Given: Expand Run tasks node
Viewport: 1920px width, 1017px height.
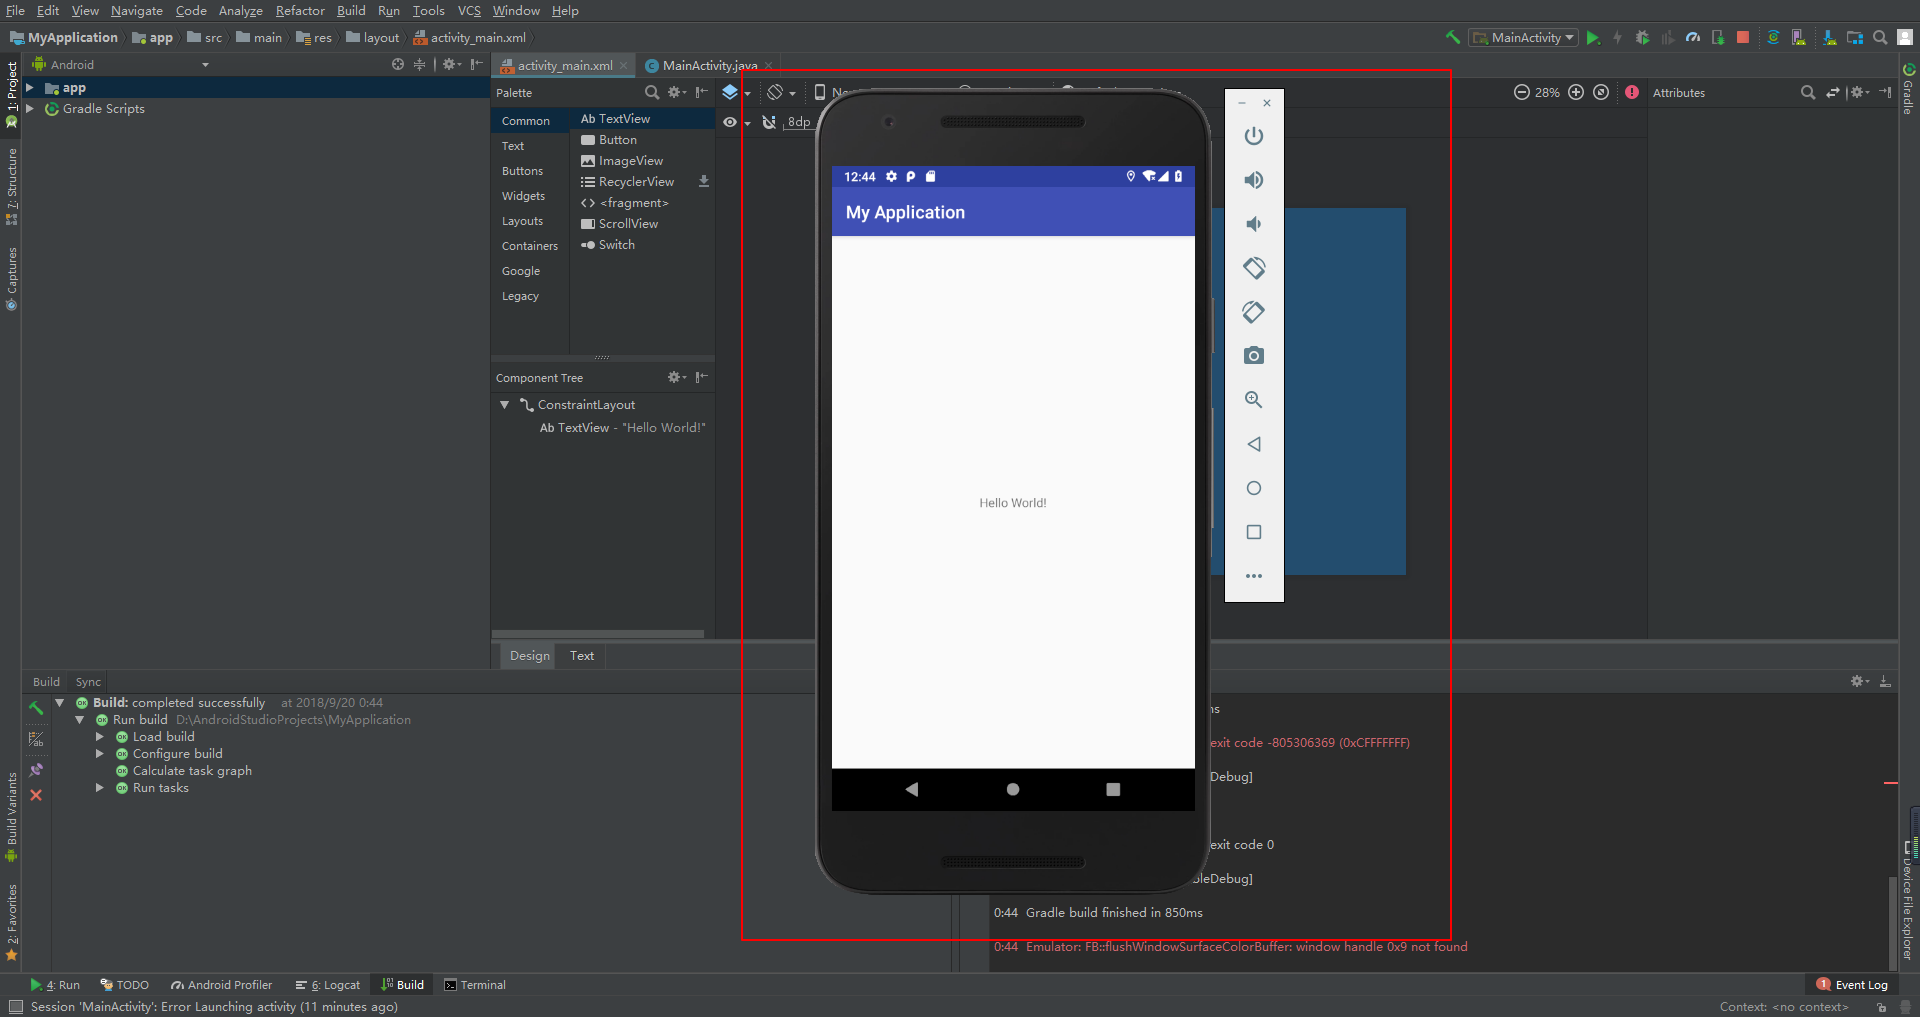Looking at the screenshot, I should pyautogui.click(x=100, y=787).
